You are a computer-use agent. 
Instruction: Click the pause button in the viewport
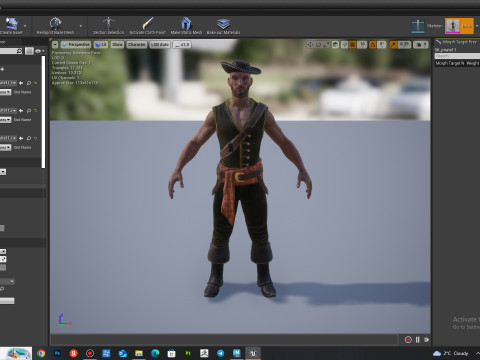(x=418, y=340)
